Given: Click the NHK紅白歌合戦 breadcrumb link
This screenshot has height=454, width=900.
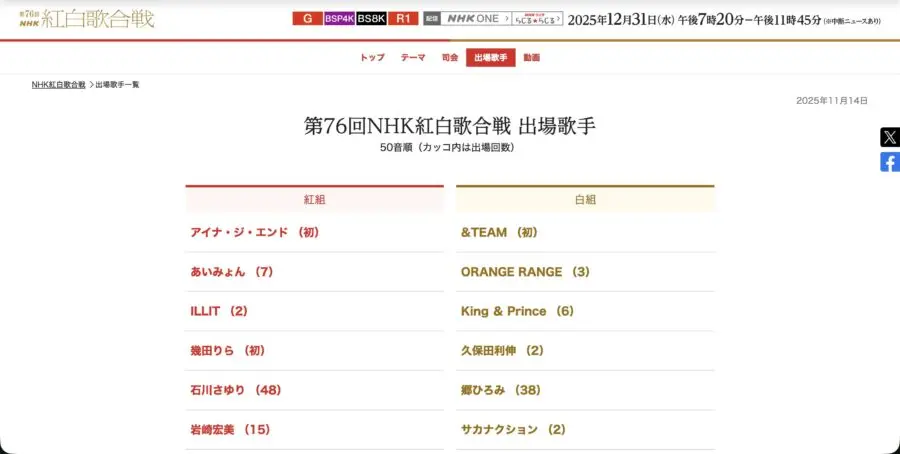Looking at the screenshot, I should [x=58, y=85].
